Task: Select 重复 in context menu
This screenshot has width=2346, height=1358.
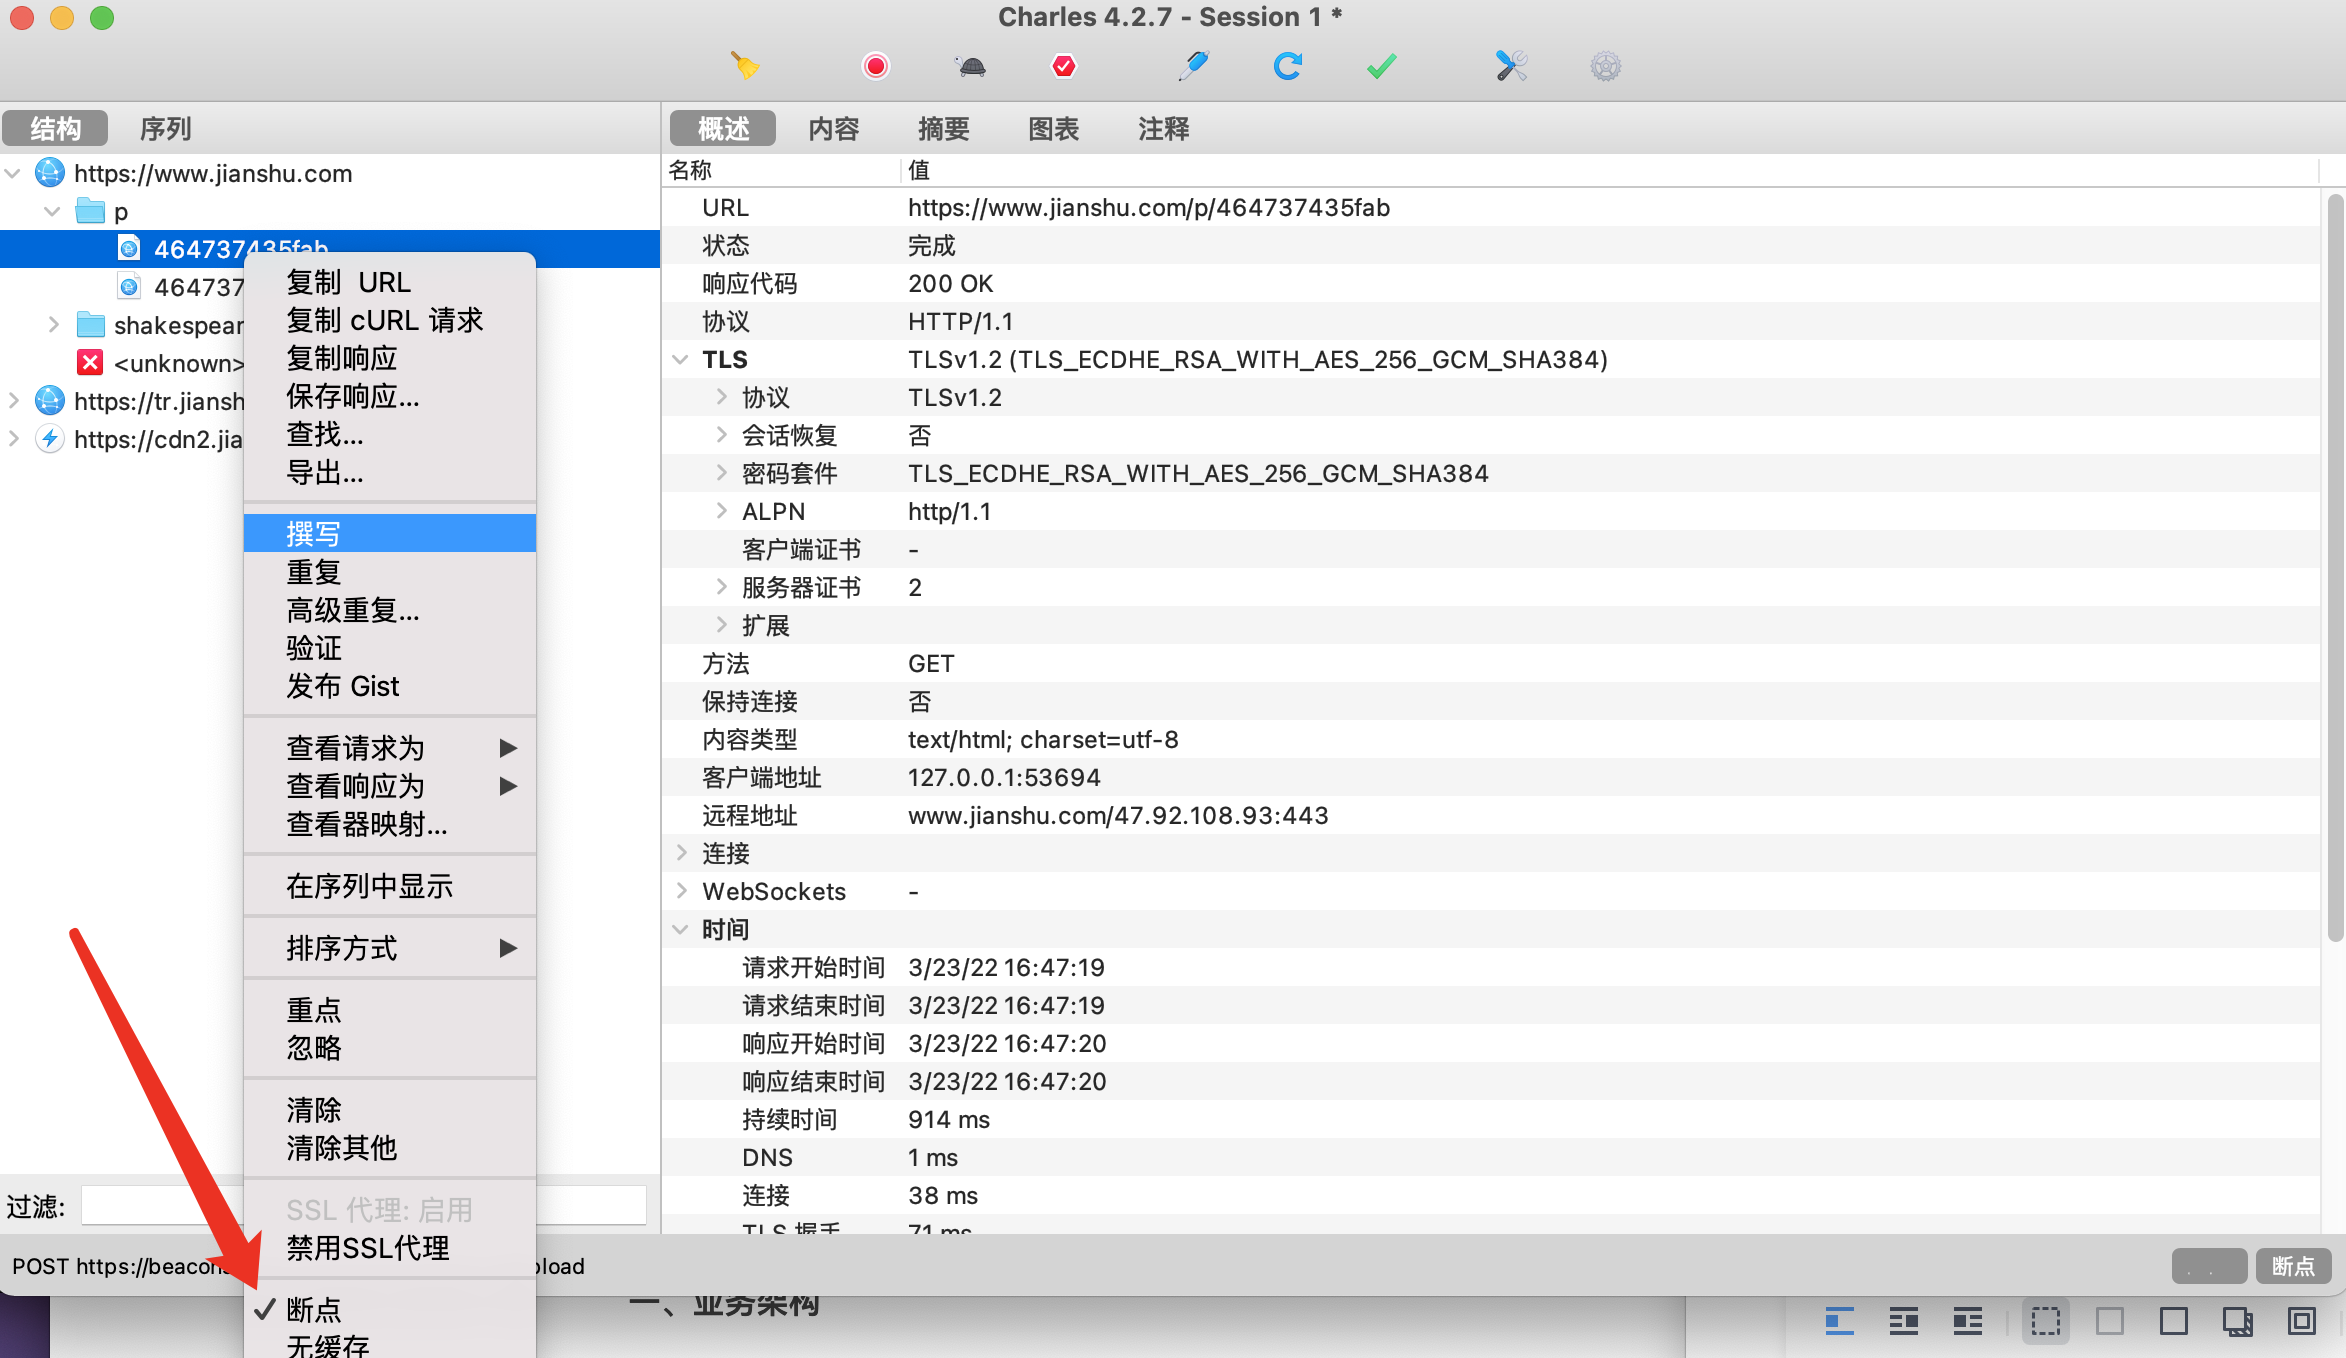Action: pos(390,572)
